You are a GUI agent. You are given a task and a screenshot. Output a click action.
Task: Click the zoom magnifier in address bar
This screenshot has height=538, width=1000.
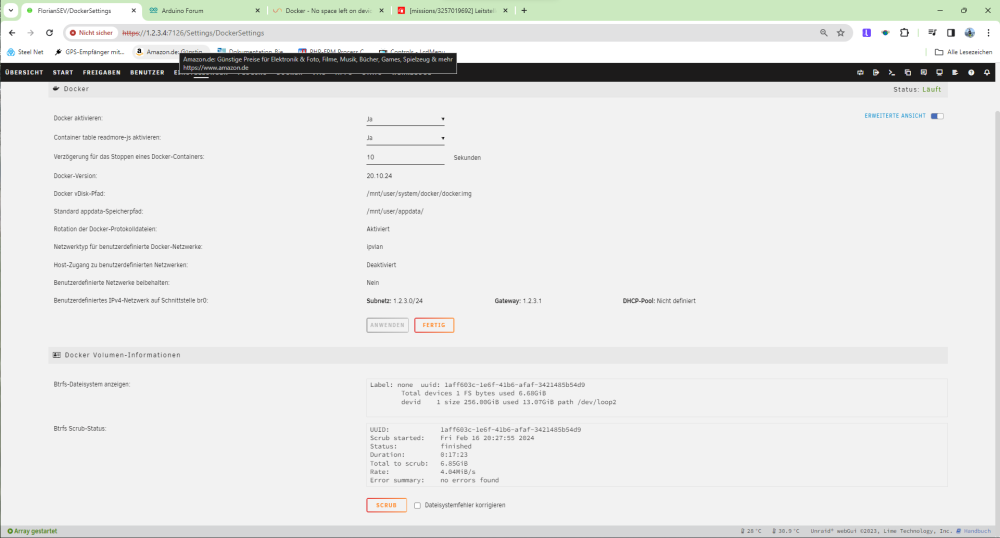(823, 33)
